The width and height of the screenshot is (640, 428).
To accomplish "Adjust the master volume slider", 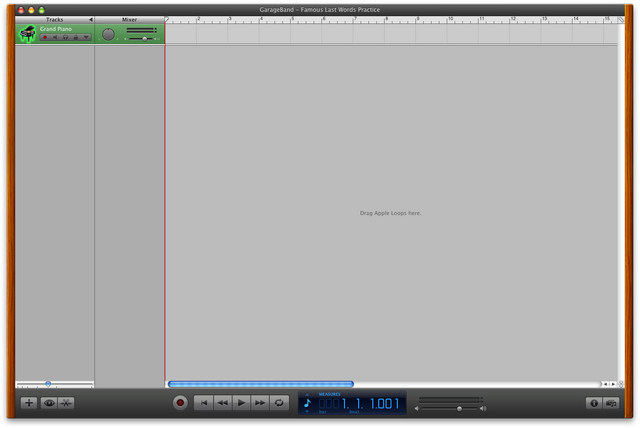I will click(x=459, y=408).
